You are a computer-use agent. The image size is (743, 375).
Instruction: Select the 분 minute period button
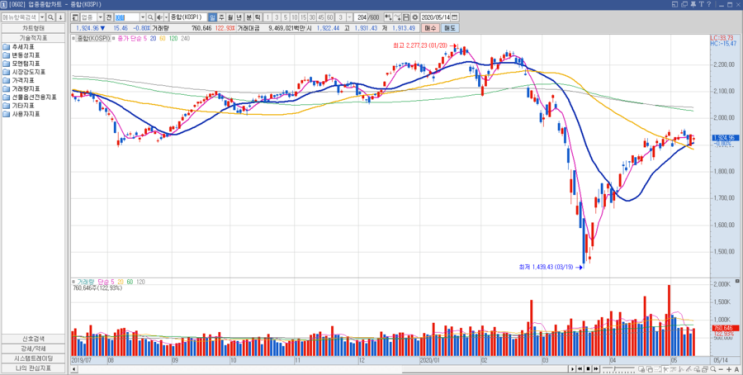(248, 17)
